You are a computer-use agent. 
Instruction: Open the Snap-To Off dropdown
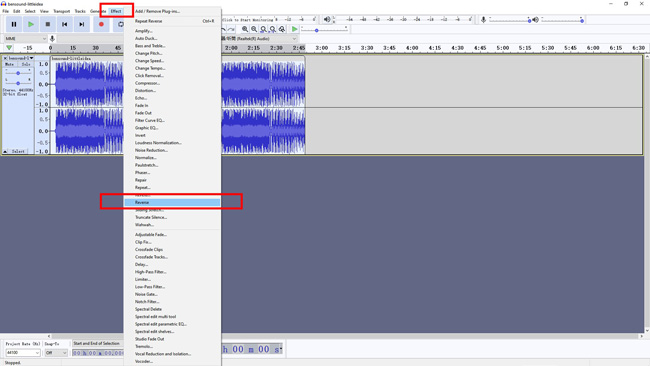coord(56,353)
